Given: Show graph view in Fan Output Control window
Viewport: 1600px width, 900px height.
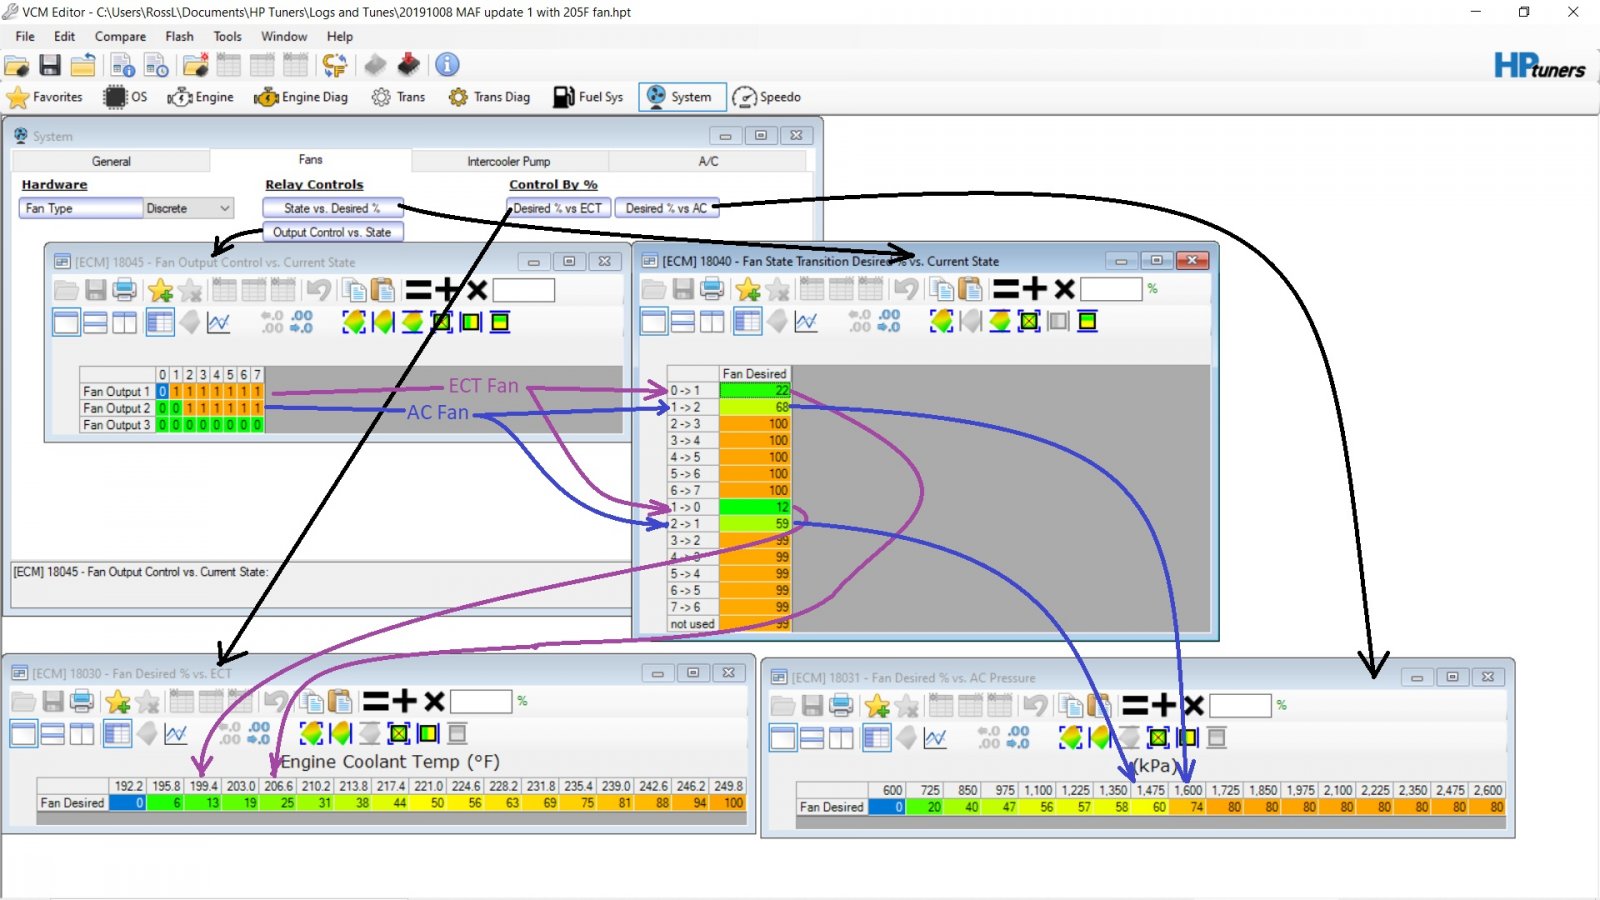Looking at the screenshot, I should point(218,322).
